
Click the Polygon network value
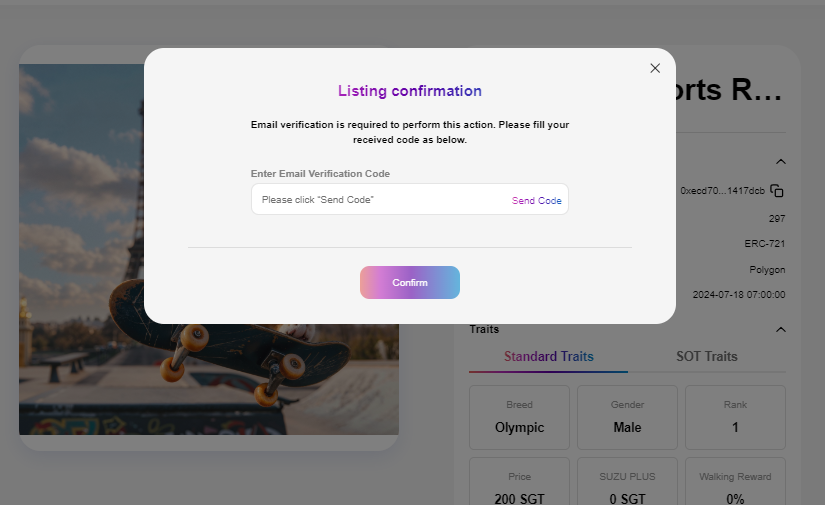(767, 270)
